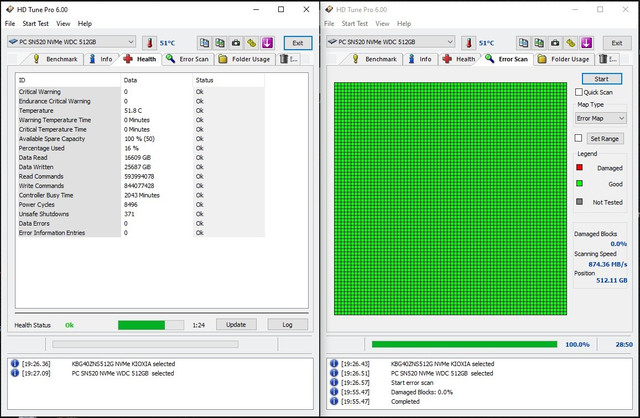The width and height of the screenshot is (640, 418).
Task: Click the info icon beside 'Completed' log entry
Action: point(334,401)
